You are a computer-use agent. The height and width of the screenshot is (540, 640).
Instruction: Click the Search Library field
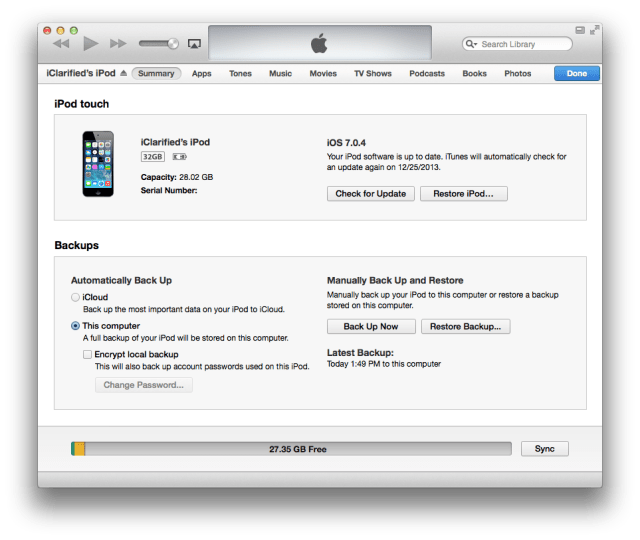tap(517, 44)
